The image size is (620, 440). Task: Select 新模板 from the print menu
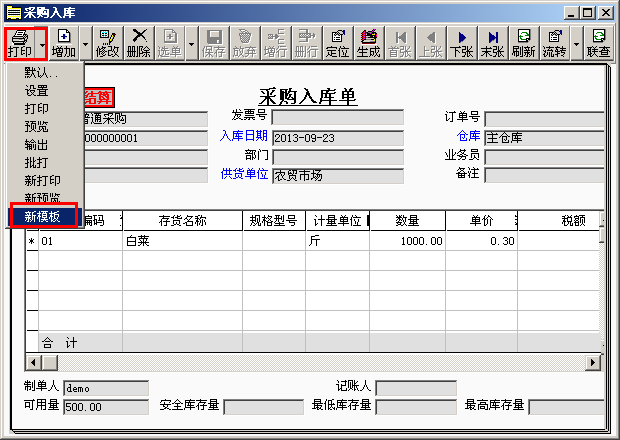(x=45, y=216)
